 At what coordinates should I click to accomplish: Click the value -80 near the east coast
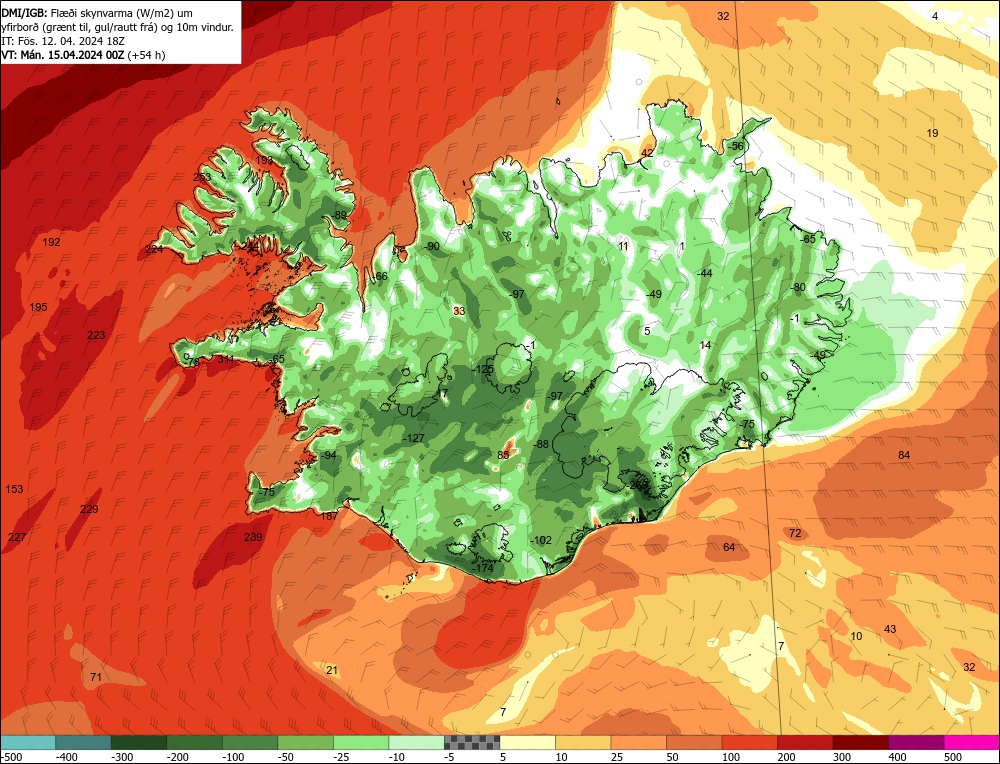(798, 287)
